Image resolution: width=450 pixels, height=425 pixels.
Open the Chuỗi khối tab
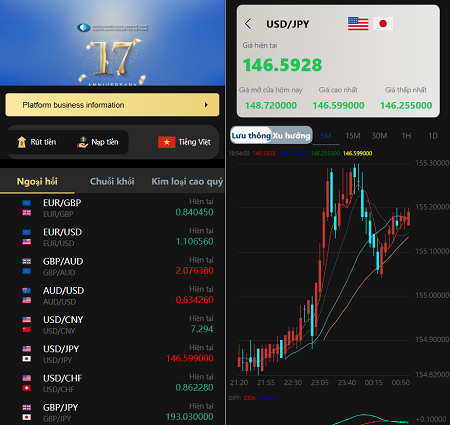tap(112, 181)
